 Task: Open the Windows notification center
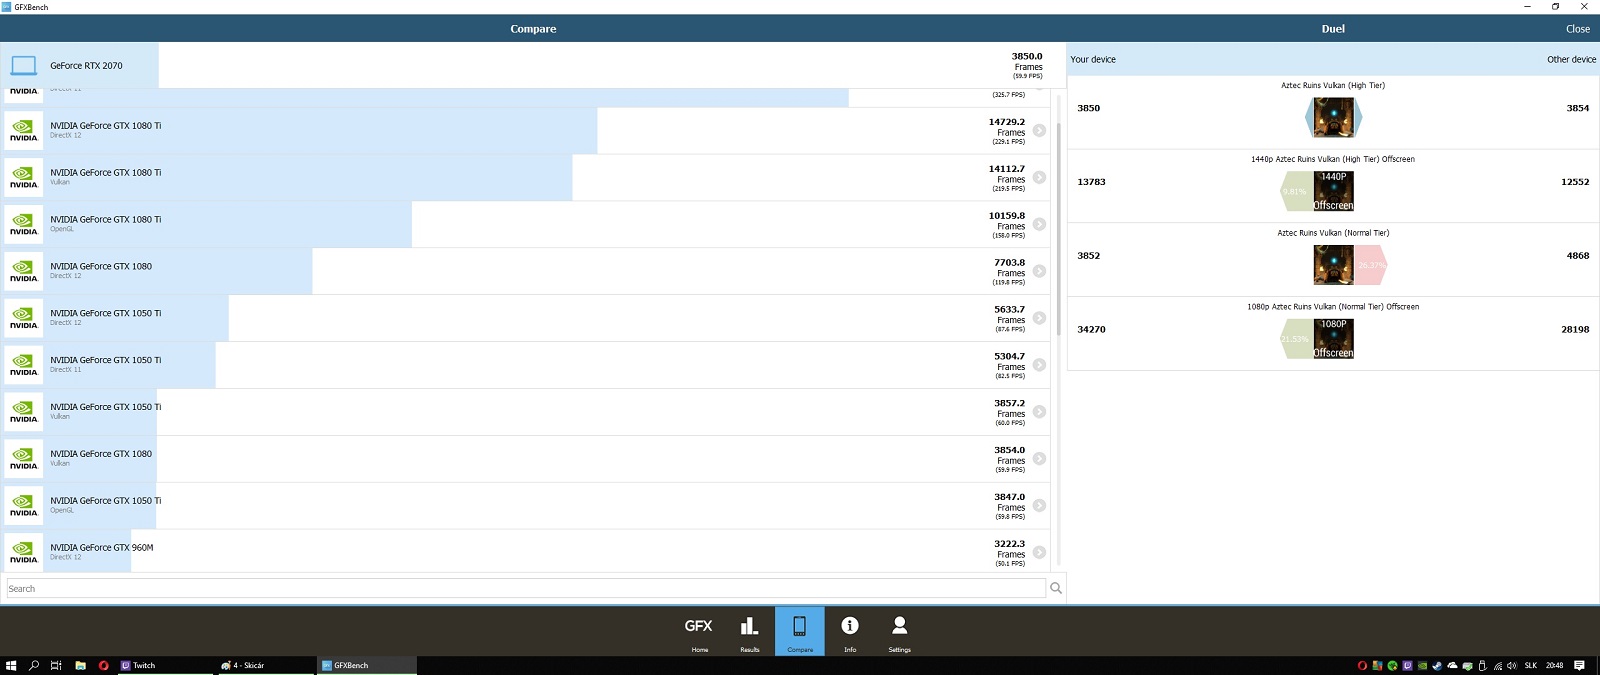coord(1579,665)
